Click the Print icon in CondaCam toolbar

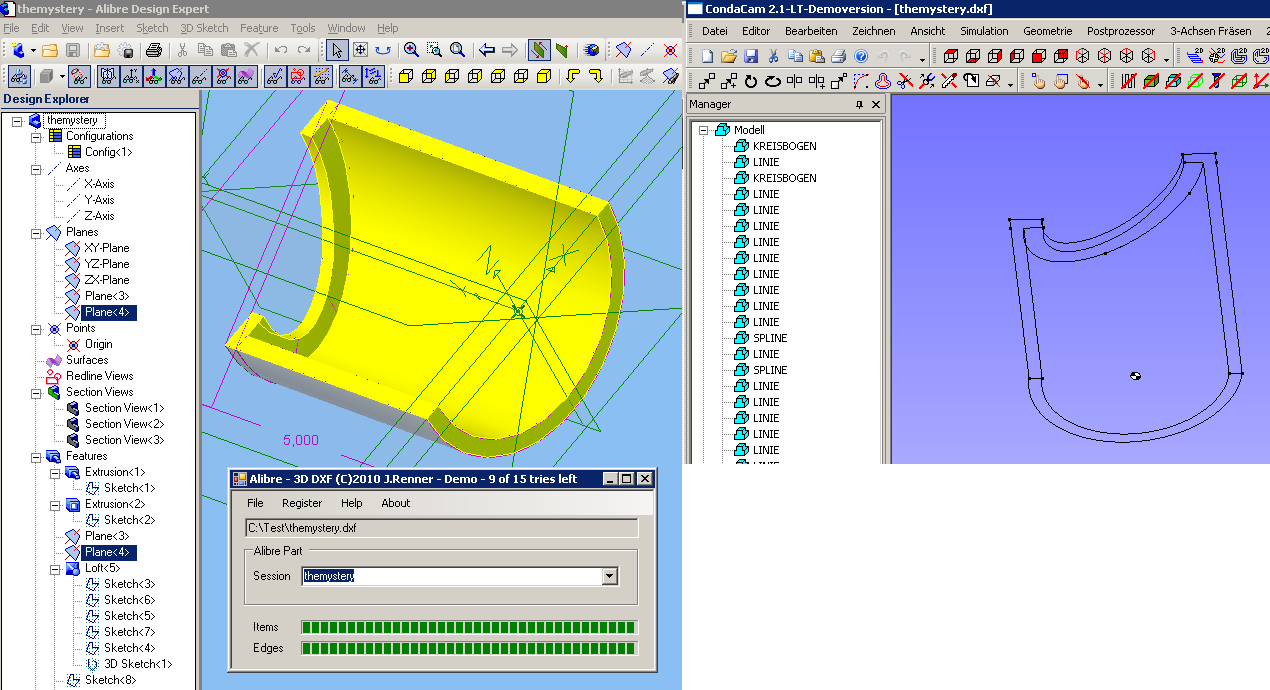(x=839, y=56)
